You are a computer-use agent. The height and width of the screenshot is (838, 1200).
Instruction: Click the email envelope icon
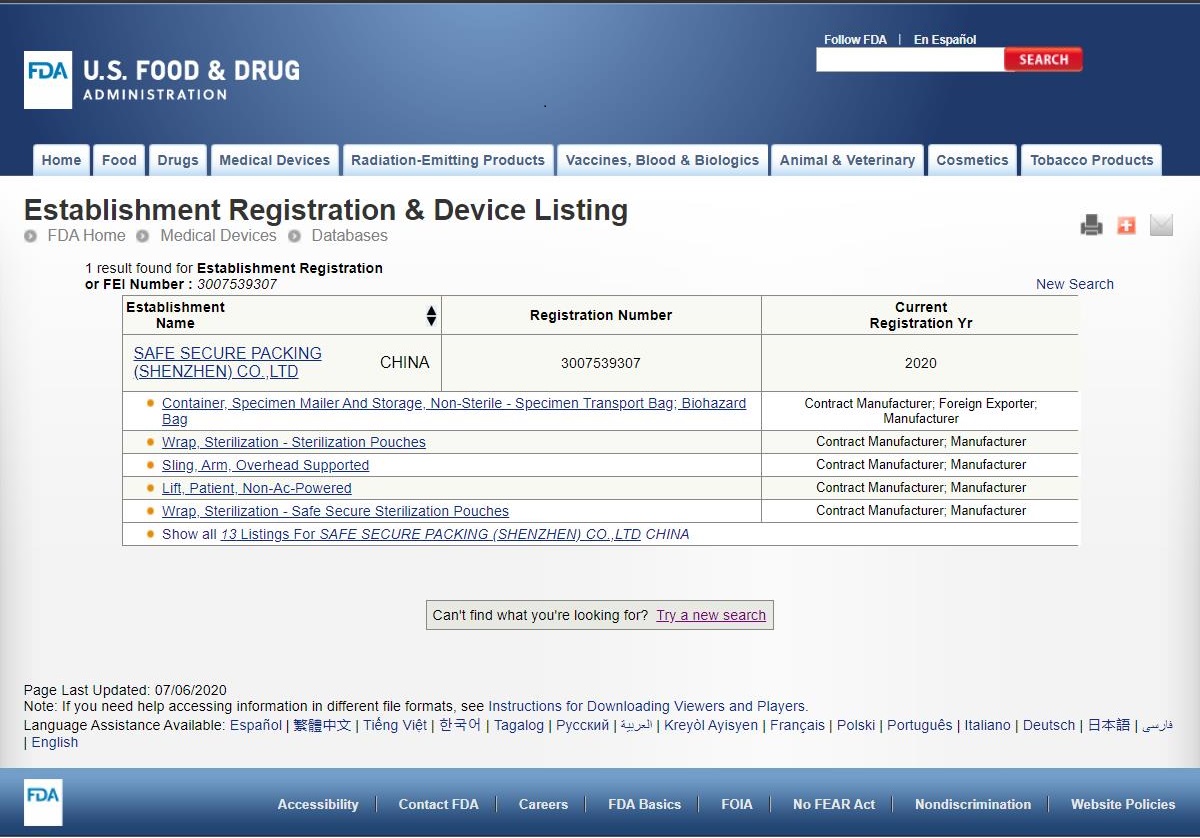coord(1161,225)
